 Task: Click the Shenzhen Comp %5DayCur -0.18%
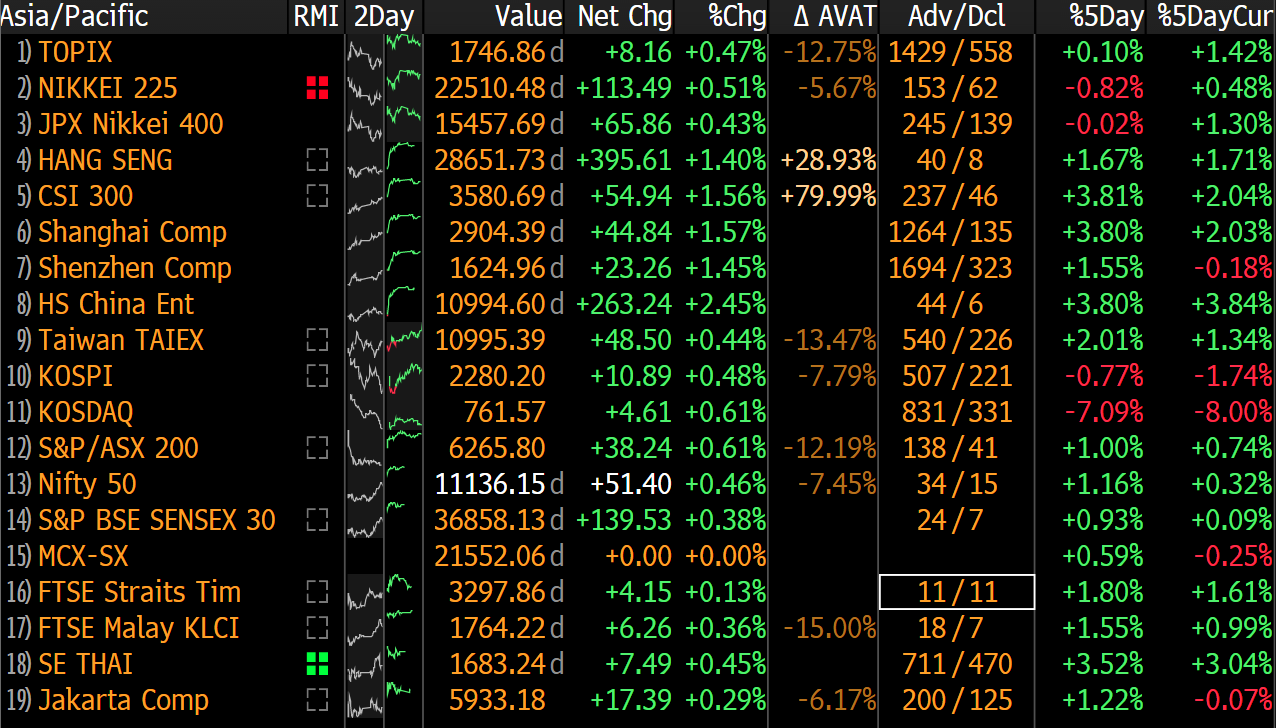[1232, 268]
